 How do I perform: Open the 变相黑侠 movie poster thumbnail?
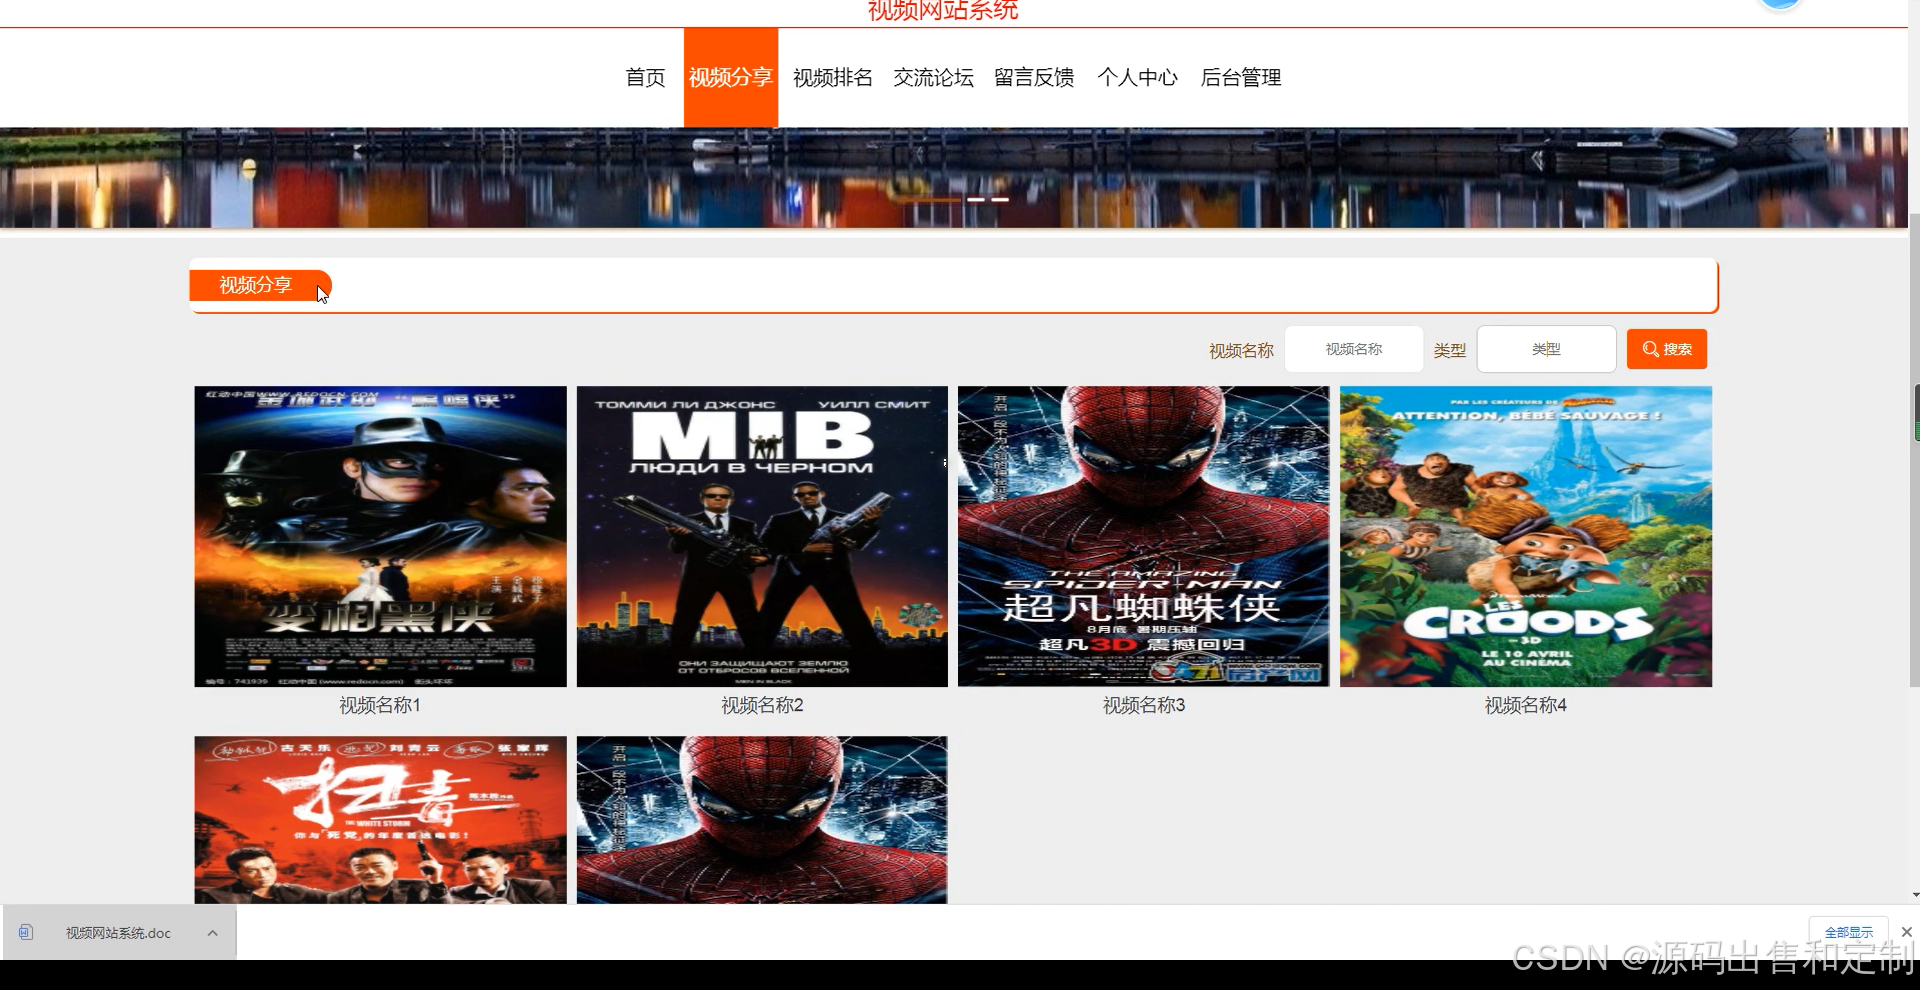tap(380, 536)
